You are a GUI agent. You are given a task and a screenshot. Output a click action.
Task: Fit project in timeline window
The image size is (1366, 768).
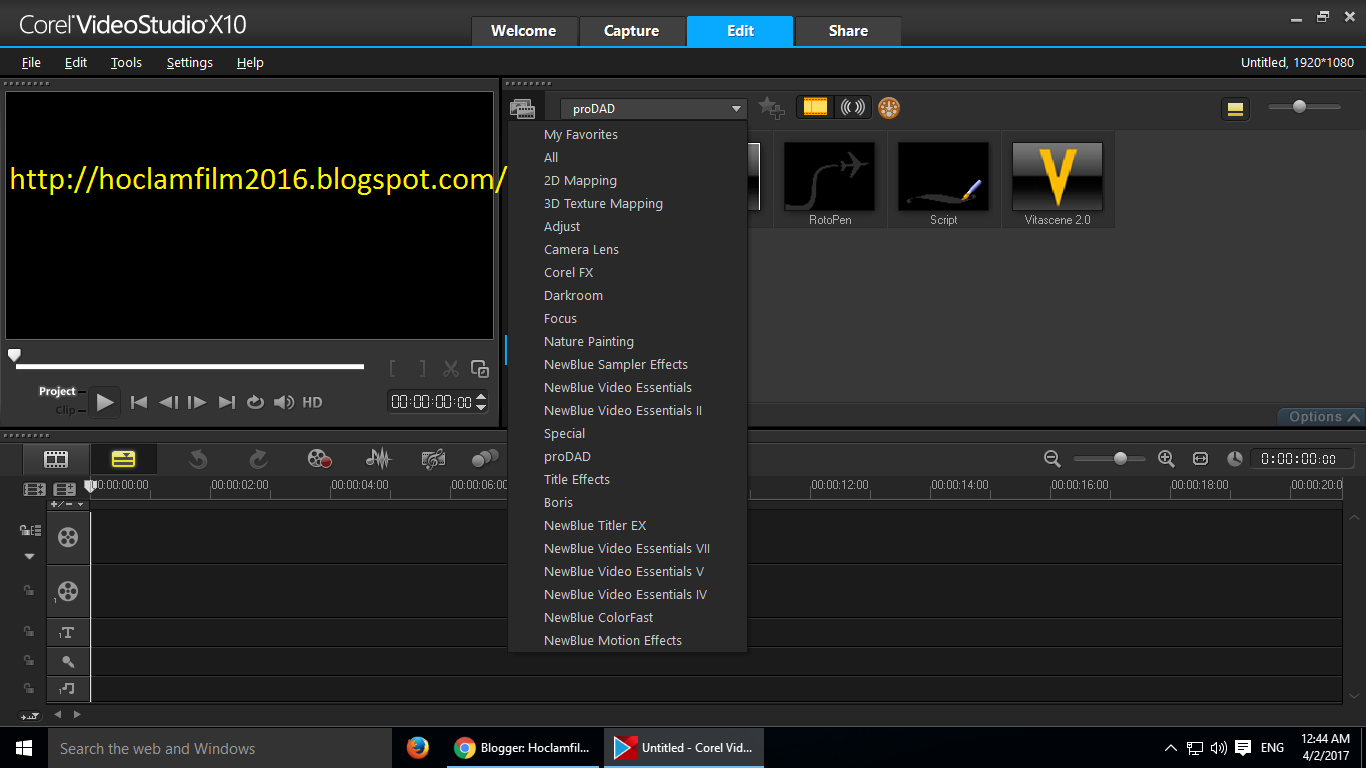coord(1200,458)
